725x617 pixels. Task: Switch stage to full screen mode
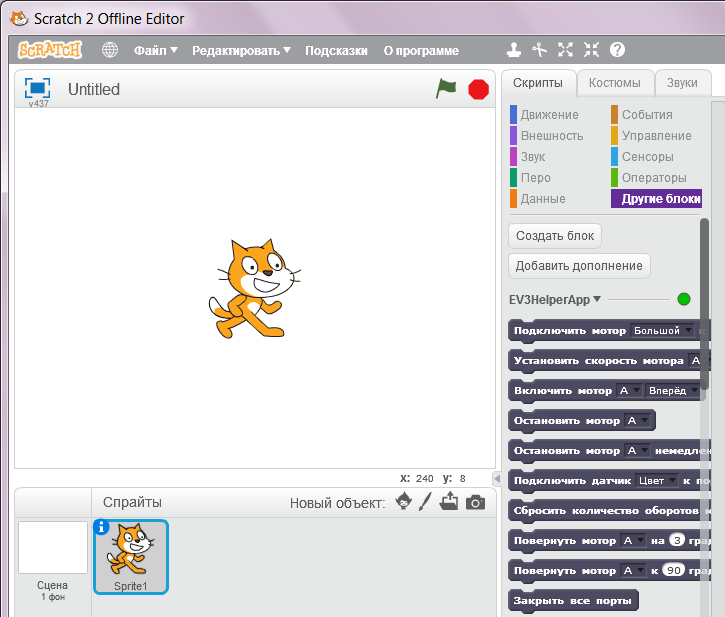(37, 88)
